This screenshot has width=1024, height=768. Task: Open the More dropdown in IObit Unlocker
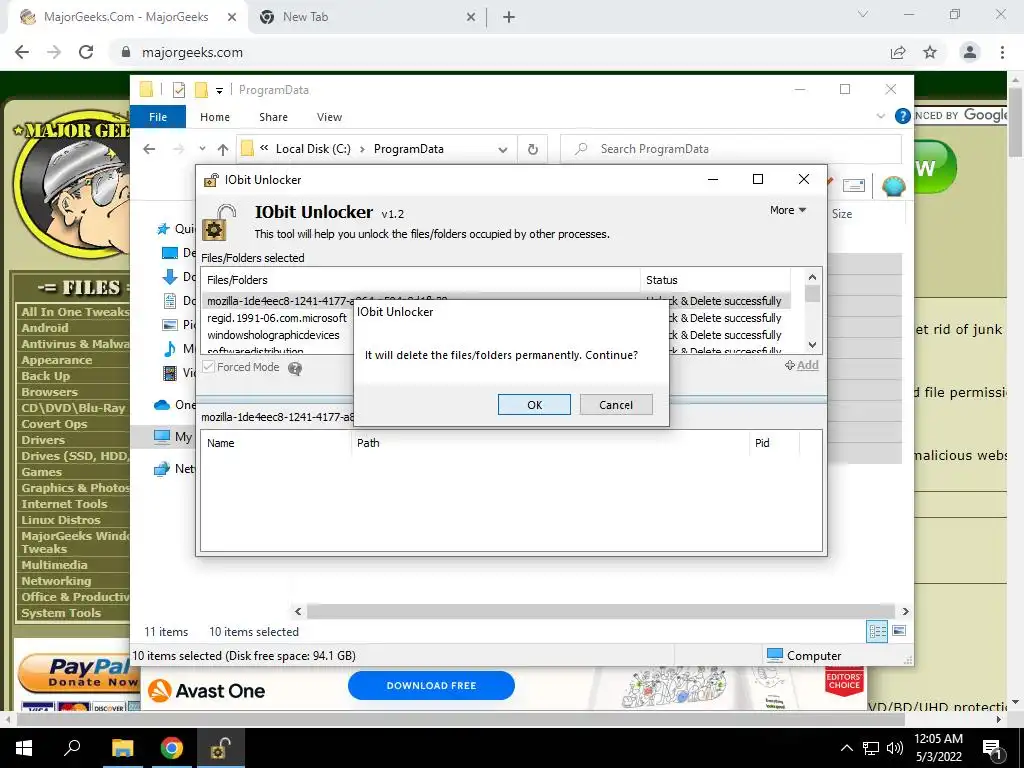click(788, 210)
